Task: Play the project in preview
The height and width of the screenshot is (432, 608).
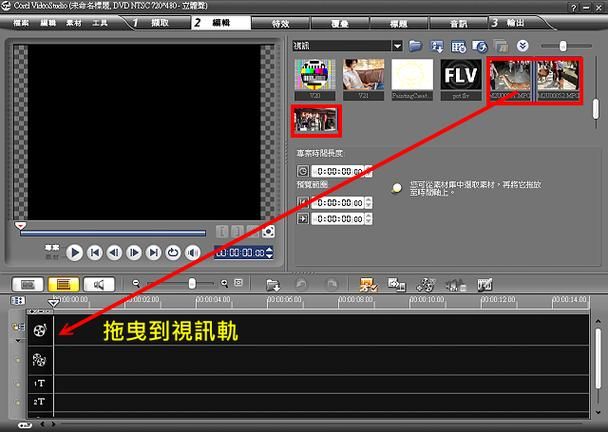Action: pyautogui.click(x=74, y=253)
